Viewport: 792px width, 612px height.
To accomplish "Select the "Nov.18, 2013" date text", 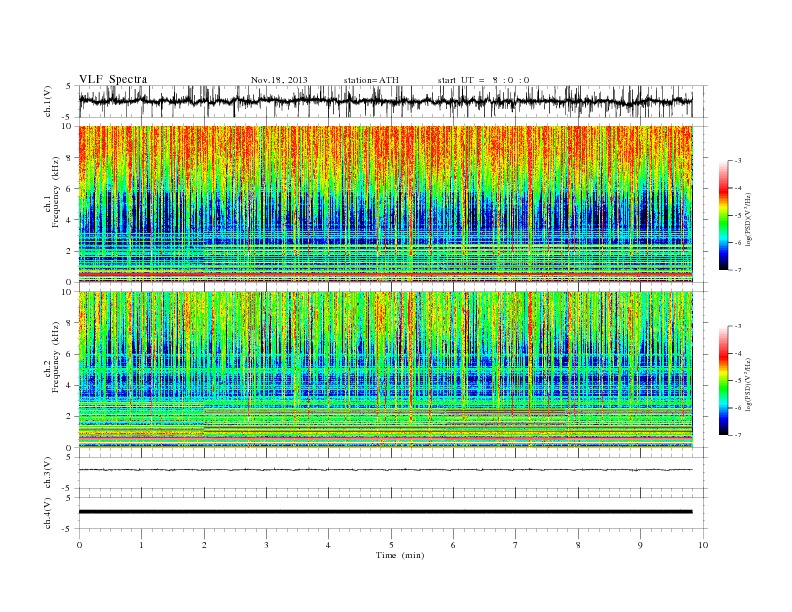I will (x=279, y=80).
